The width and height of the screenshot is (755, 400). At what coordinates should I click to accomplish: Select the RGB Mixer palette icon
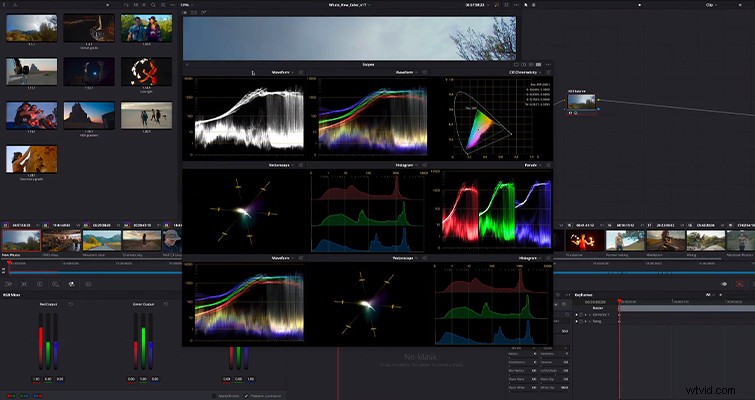point(72,284)
